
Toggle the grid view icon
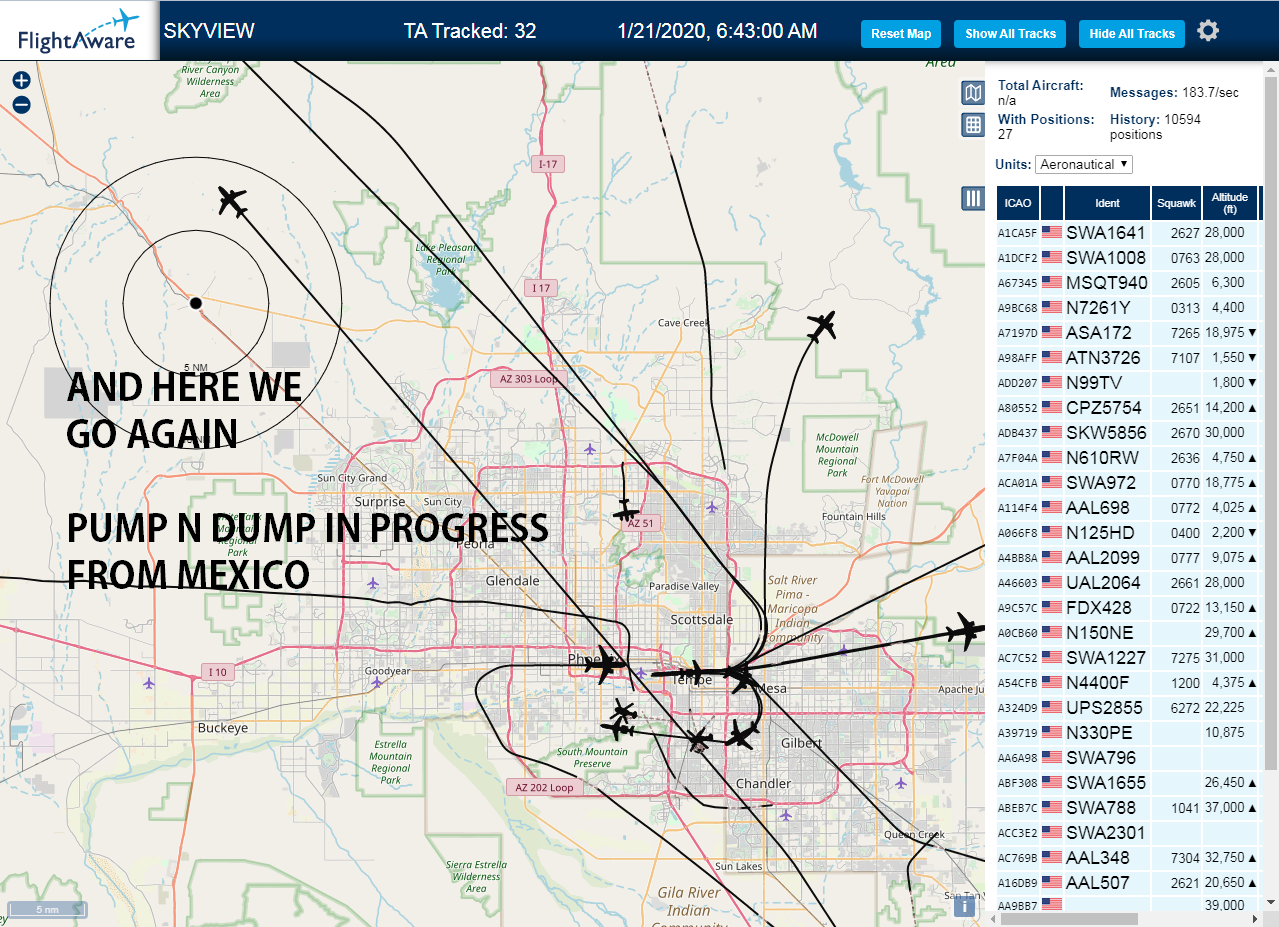pos(973,125)
